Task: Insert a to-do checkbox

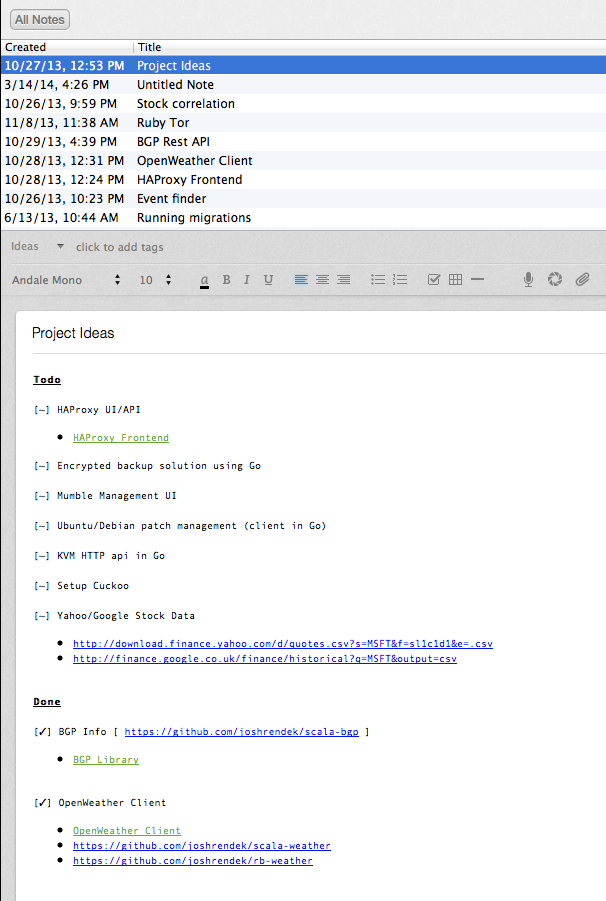Action: click(x=434, y=280)
